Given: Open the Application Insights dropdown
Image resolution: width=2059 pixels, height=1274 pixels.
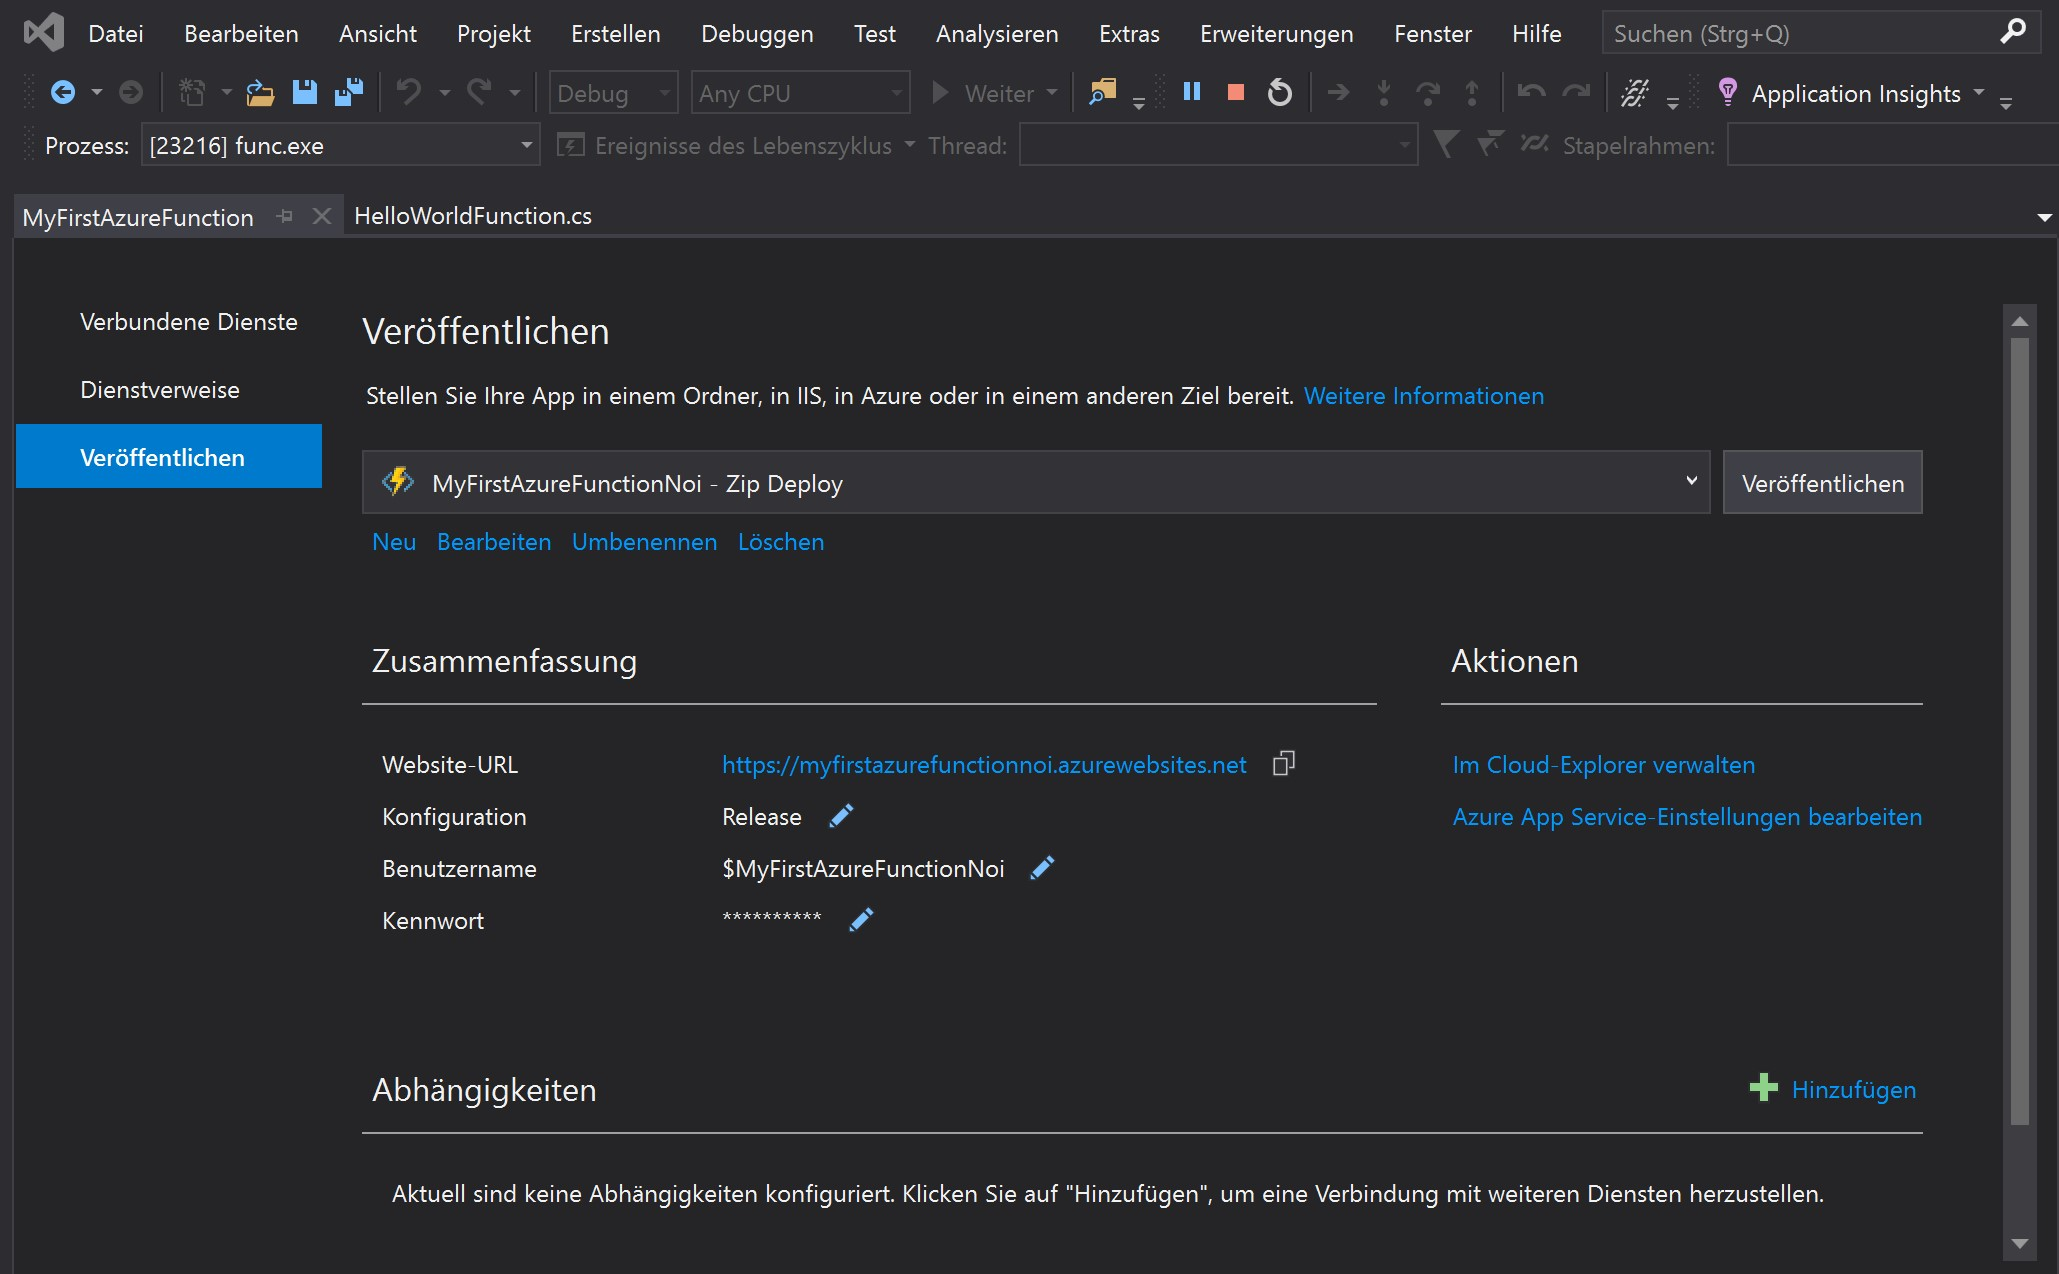Looking at the screenshot, I should (1979, 92).
